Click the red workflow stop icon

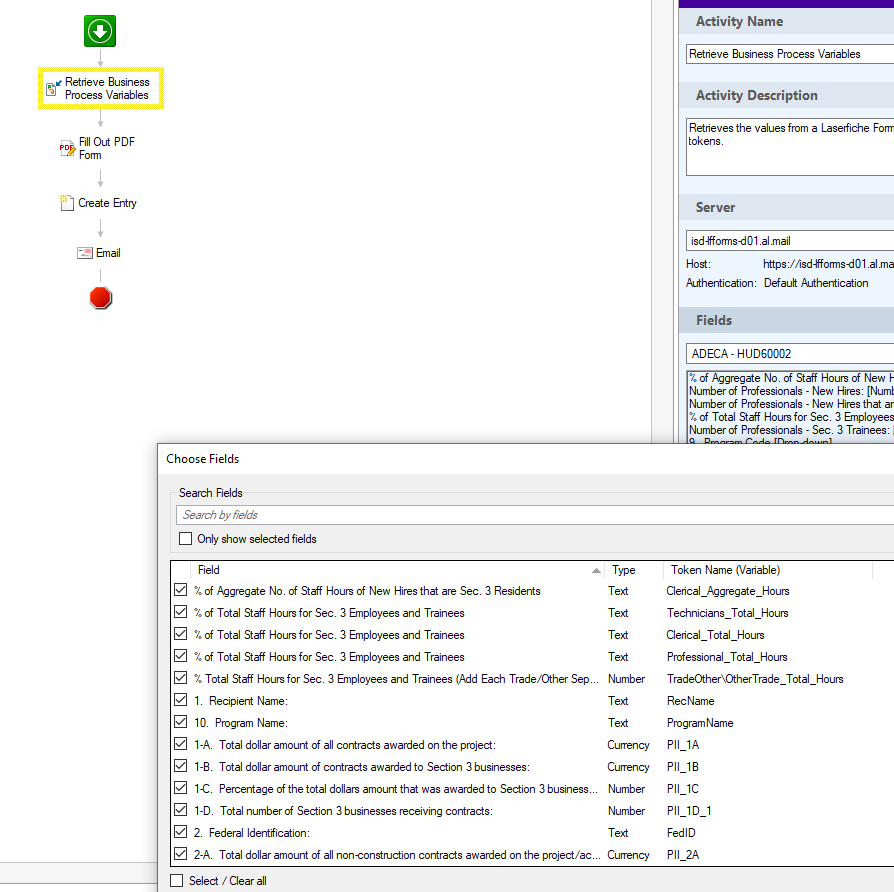(100, 297)
